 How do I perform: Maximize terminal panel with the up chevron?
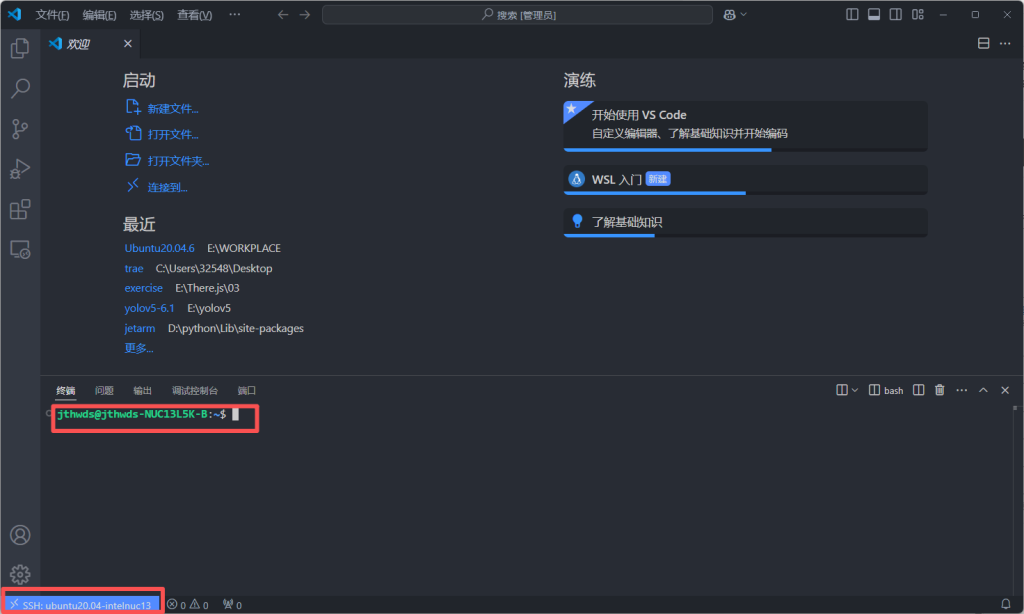pos(983,390)
